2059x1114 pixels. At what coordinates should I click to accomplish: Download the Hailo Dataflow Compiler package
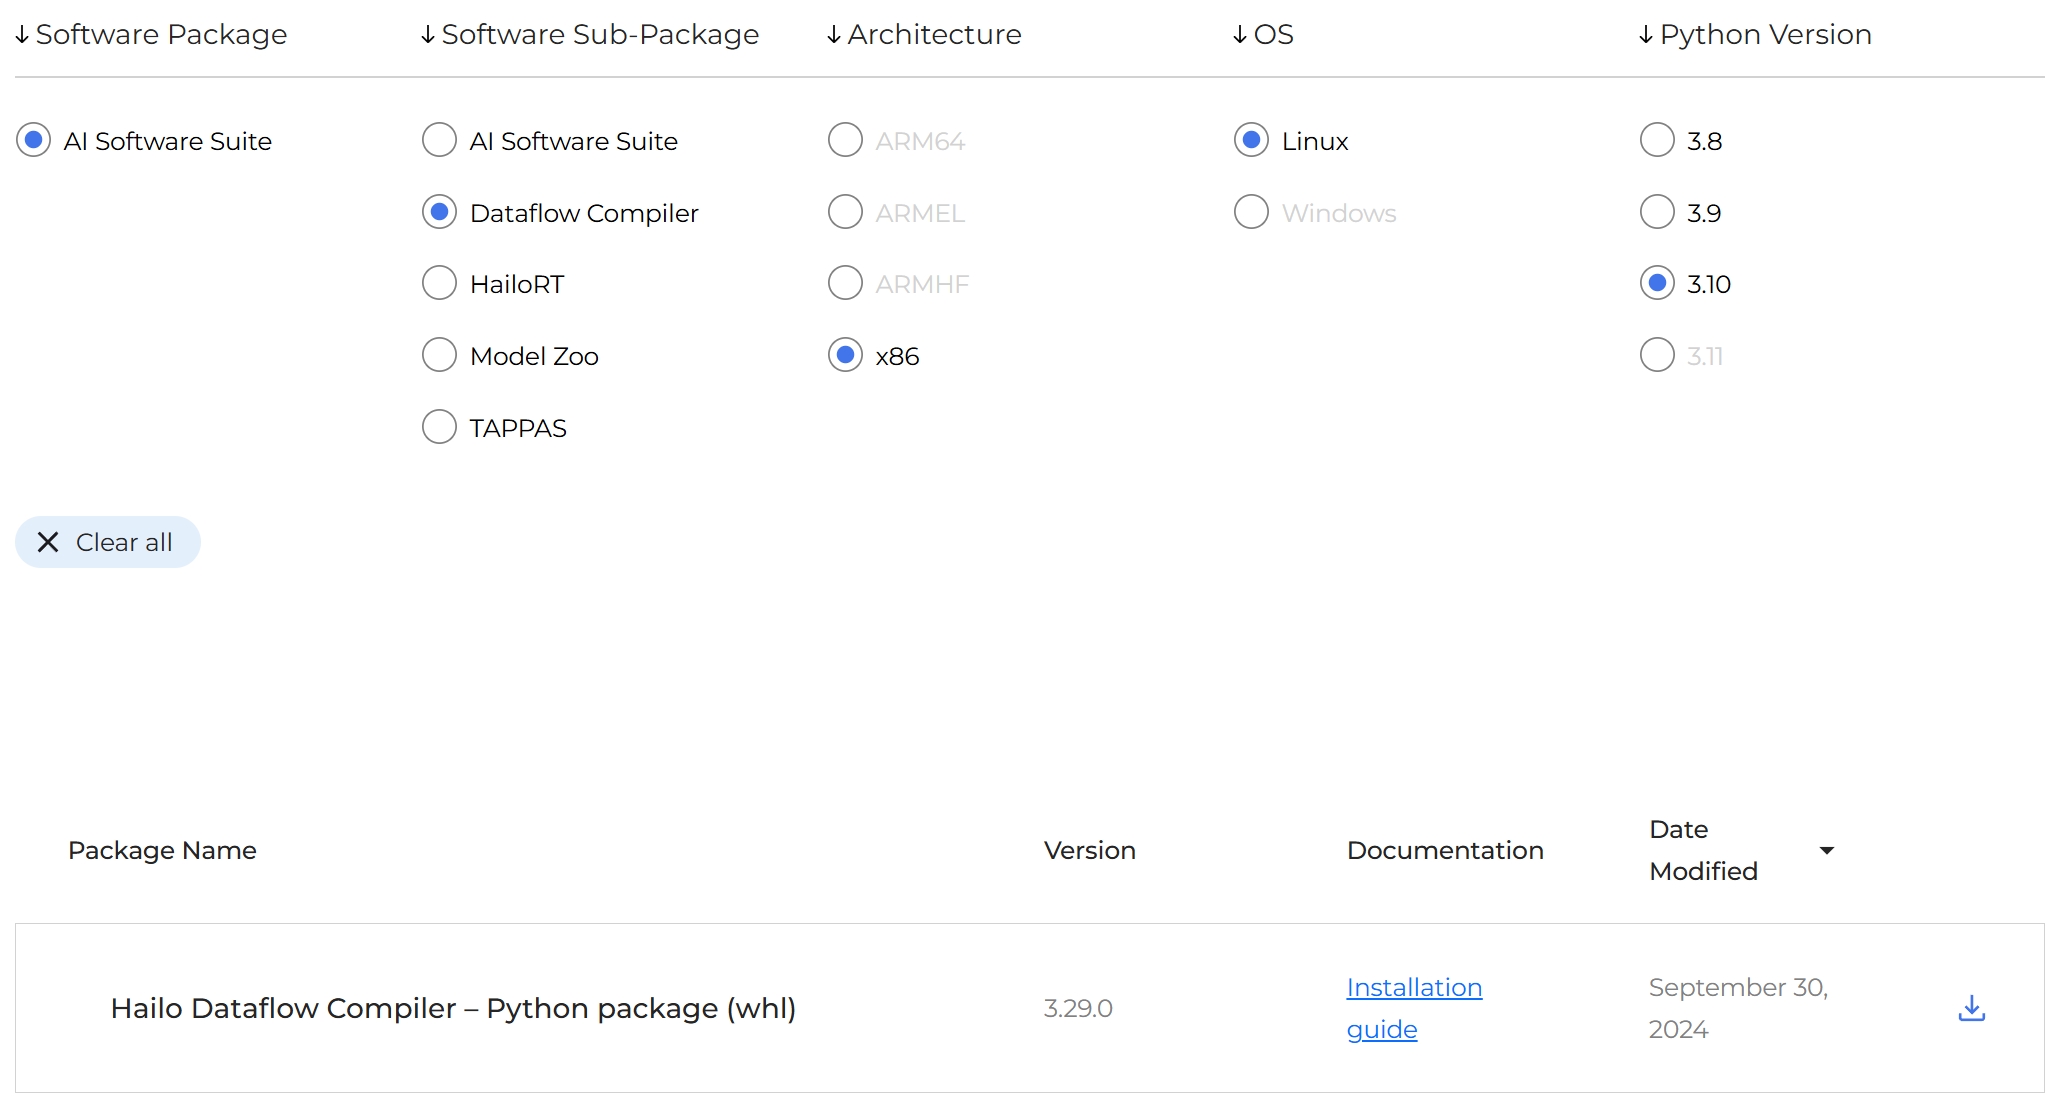point(1970,1008)
